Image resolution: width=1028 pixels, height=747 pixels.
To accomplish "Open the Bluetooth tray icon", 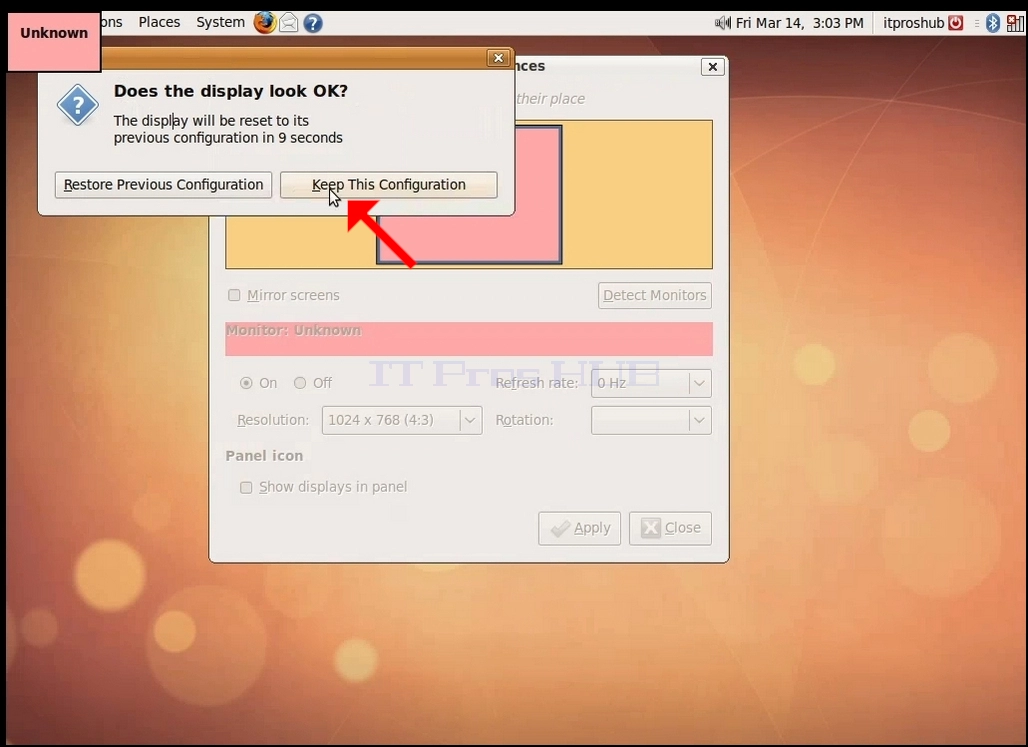I will click(993, 23).
